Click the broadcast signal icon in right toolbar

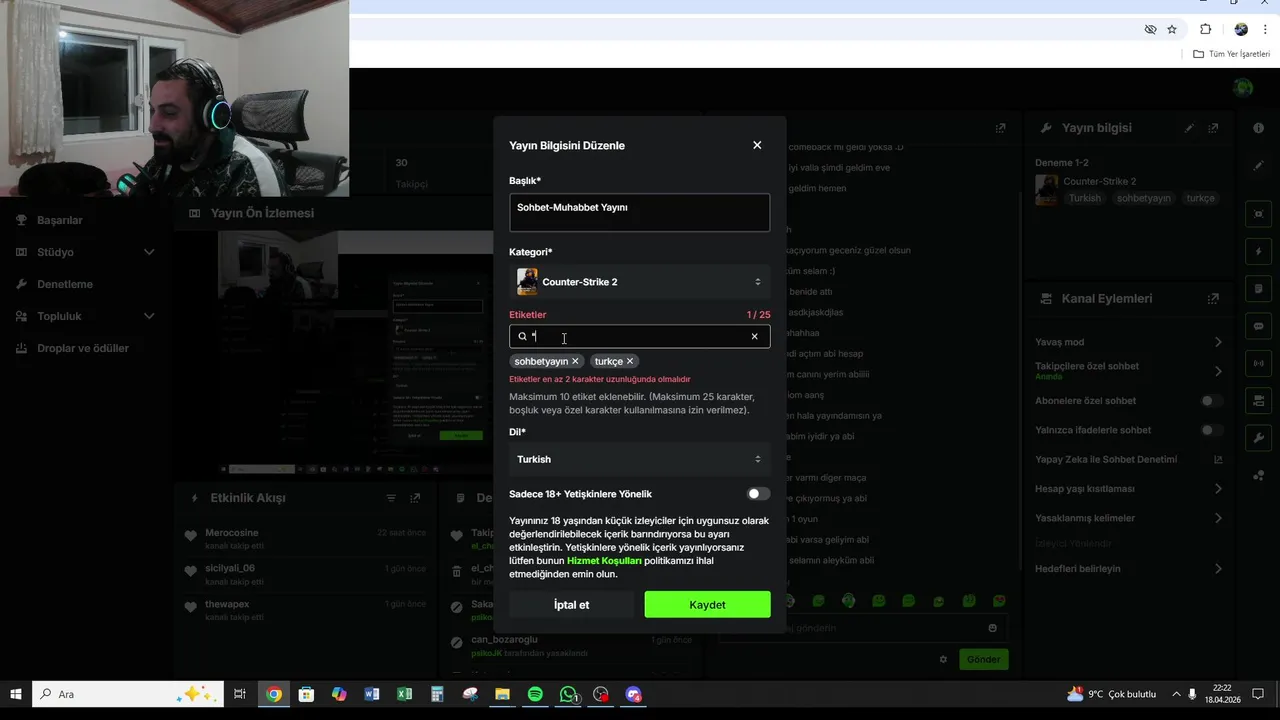1258,363
